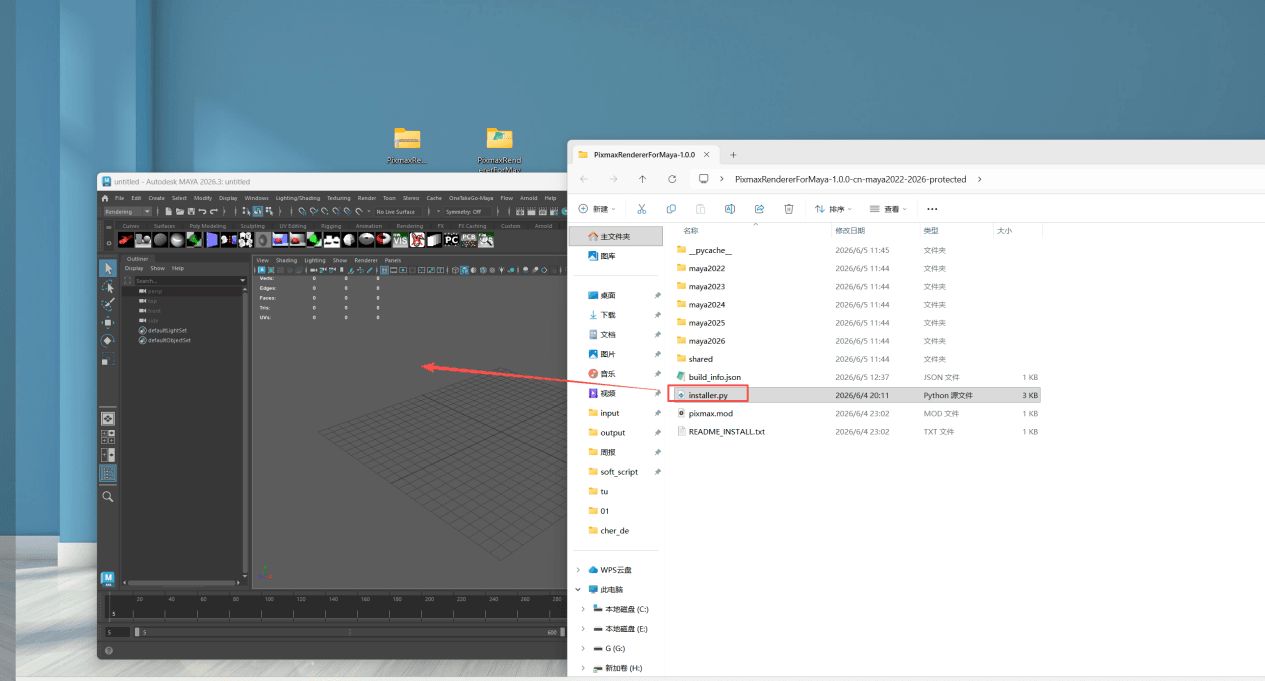1265x681 pixels.
Task: Choose the Lasso select tool in Maya
Action: [108, 287]
